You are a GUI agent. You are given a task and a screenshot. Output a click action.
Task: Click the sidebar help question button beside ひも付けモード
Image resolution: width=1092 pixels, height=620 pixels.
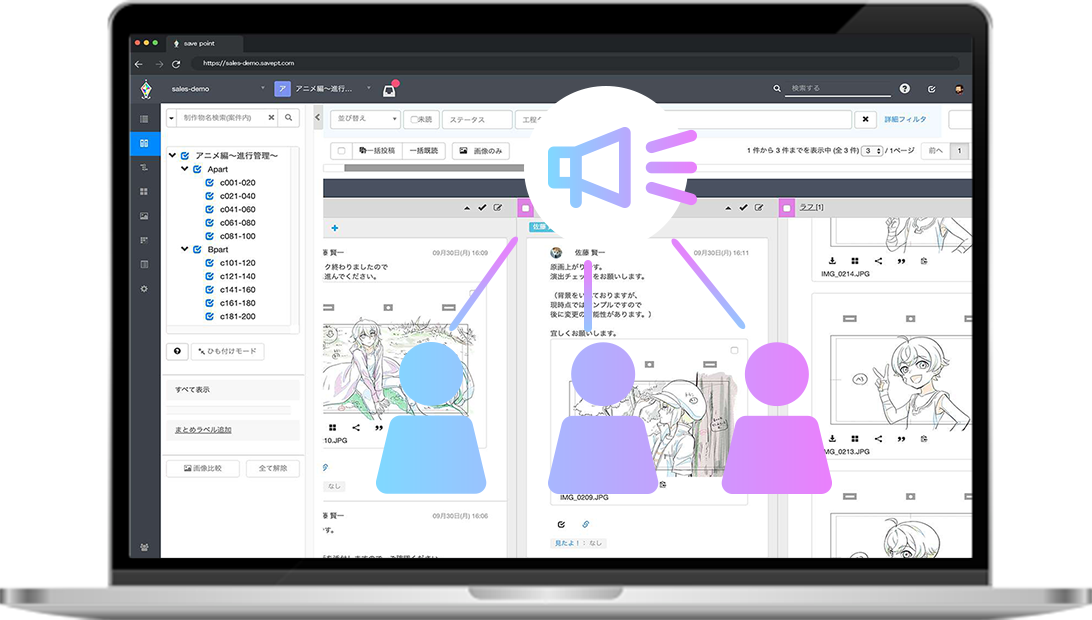tap(178, 351)
